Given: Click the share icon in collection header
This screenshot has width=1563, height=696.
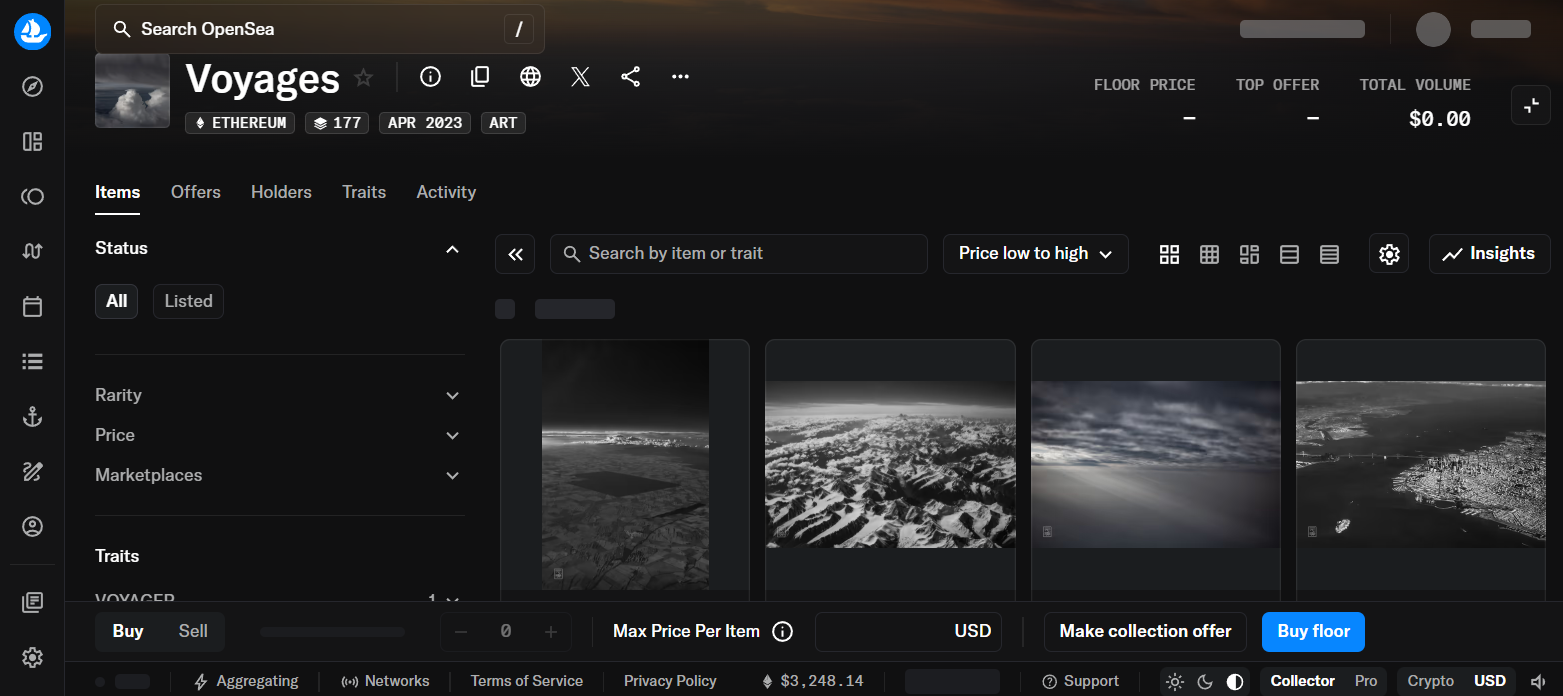Looking at the screenshot, I should [x=630, y=77].
